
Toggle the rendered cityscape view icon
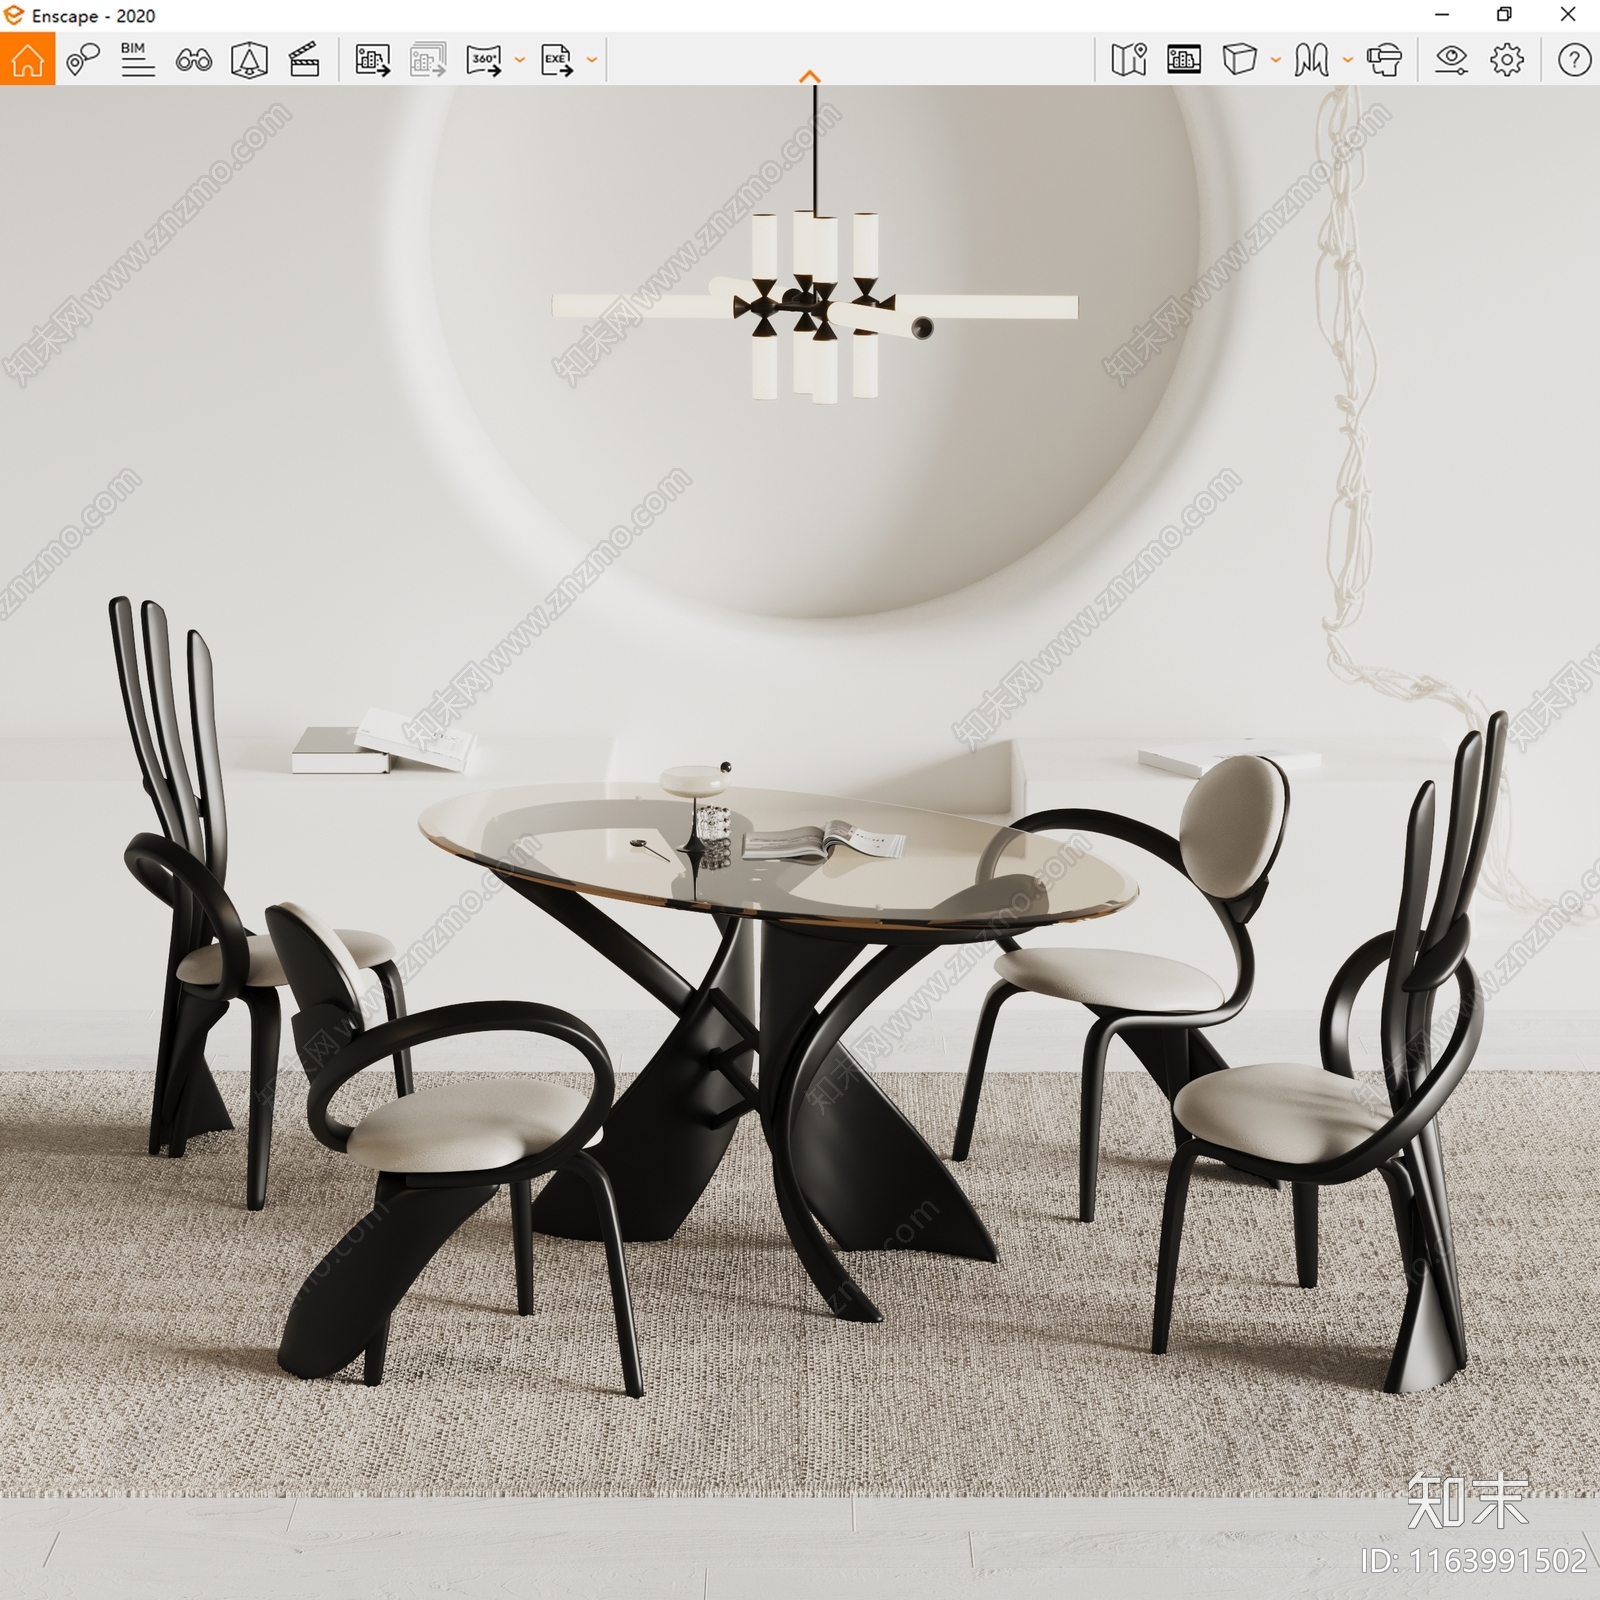[x=1184, y=60]
